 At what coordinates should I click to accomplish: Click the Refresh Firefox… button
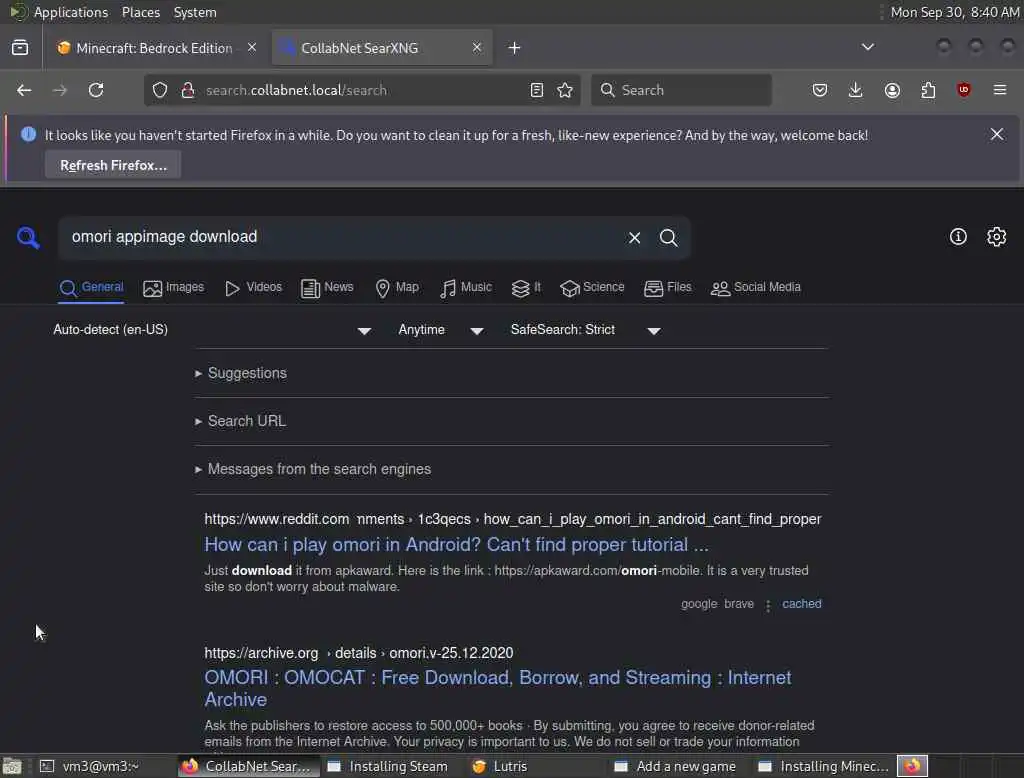pyautogui.click(x=113, y=165)
